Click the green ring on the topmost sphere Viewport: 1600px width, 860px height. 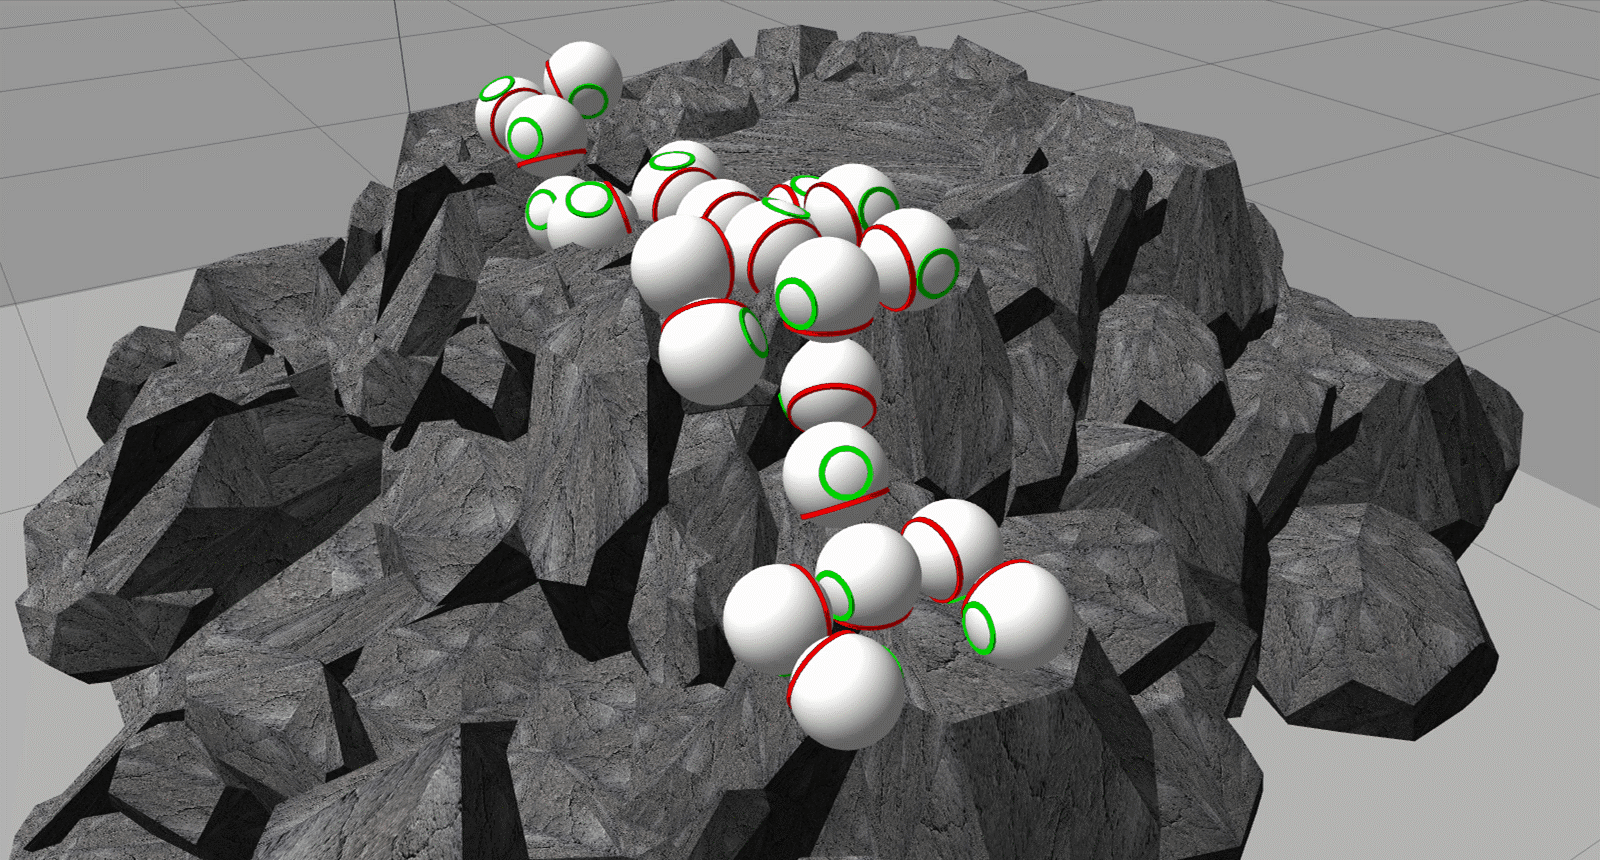[x=590, y=100]
